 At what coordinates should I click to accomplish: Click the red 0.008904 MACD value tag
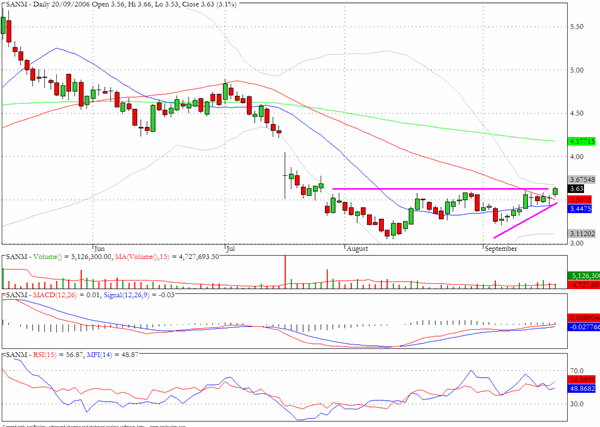(x=584, y=318)
